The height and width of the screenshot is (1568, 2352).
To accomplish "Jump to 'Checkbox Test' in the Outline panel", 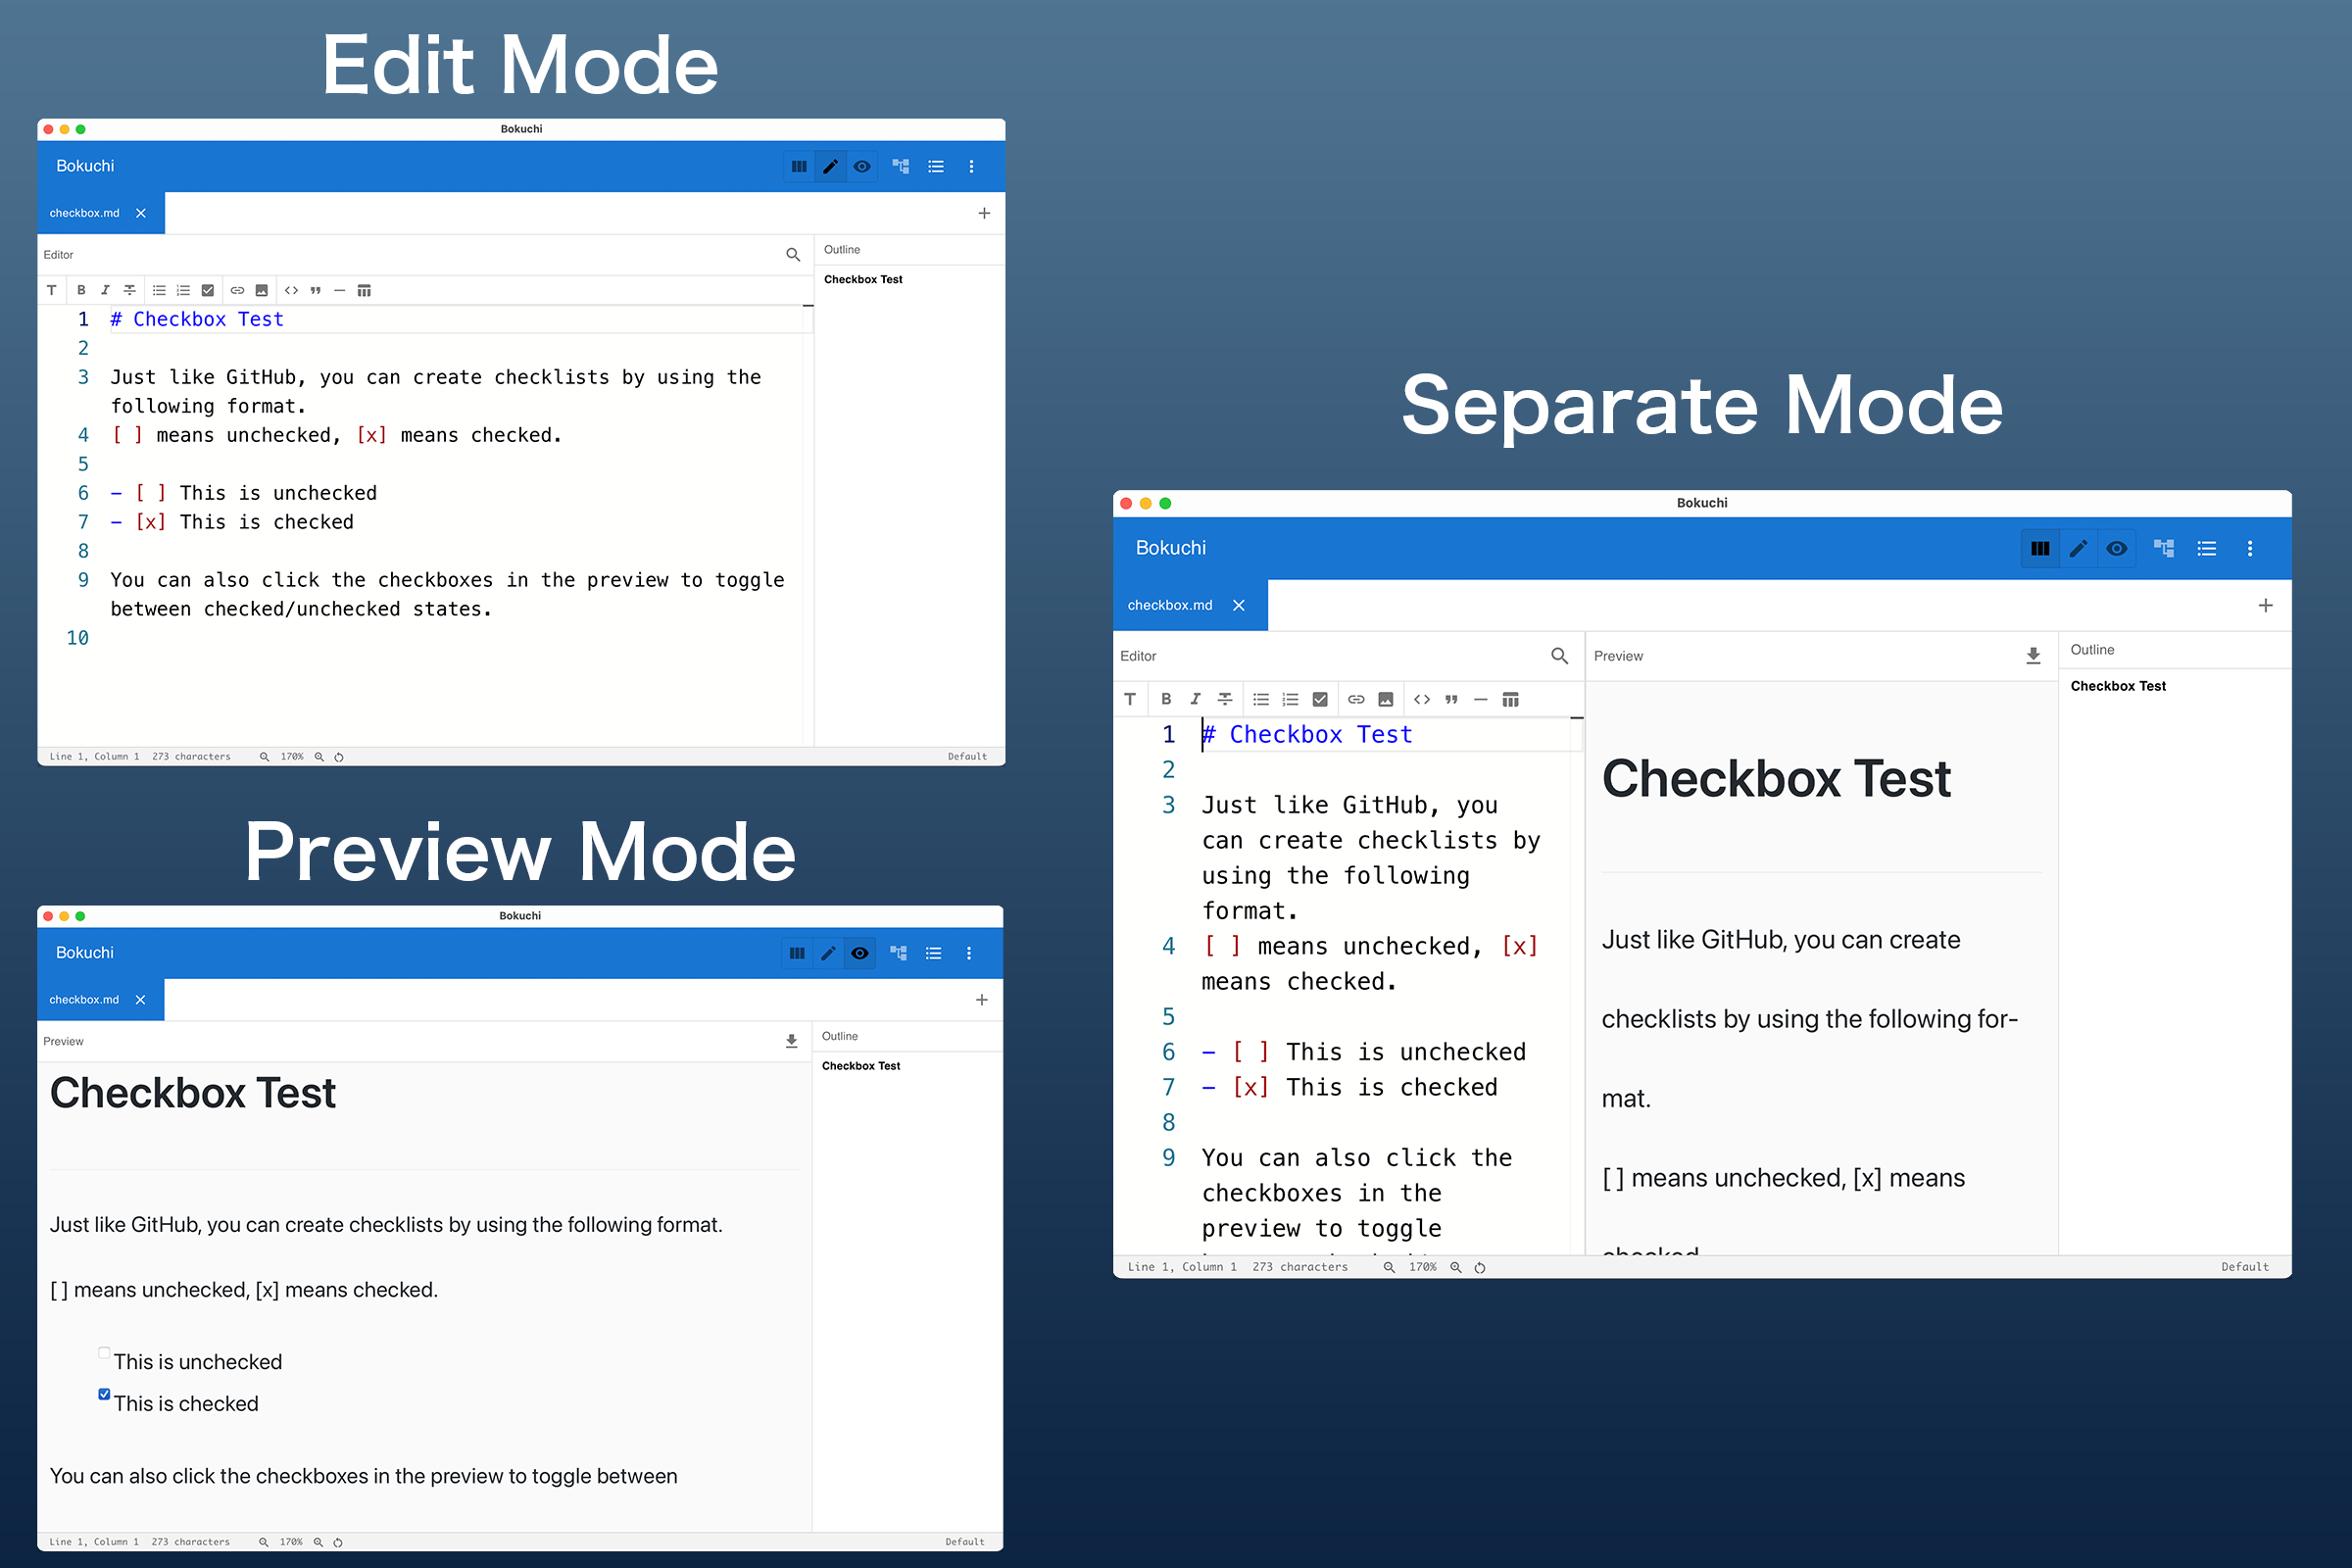I will point(862,279).
